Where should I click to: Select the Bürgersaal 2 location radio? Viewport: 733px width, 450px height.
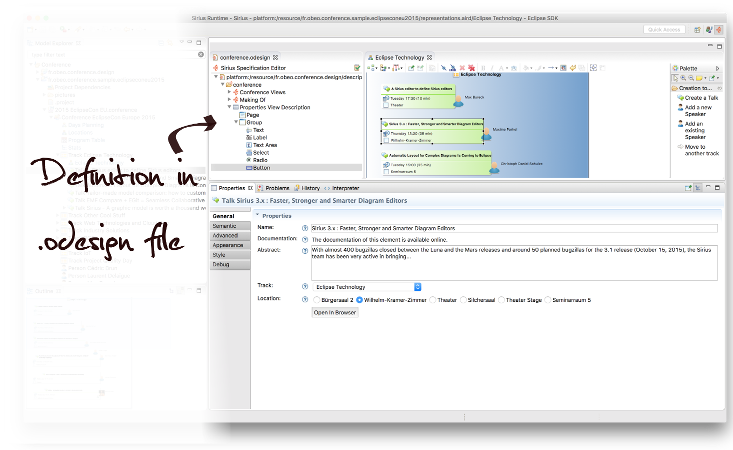tap(316, 300)
